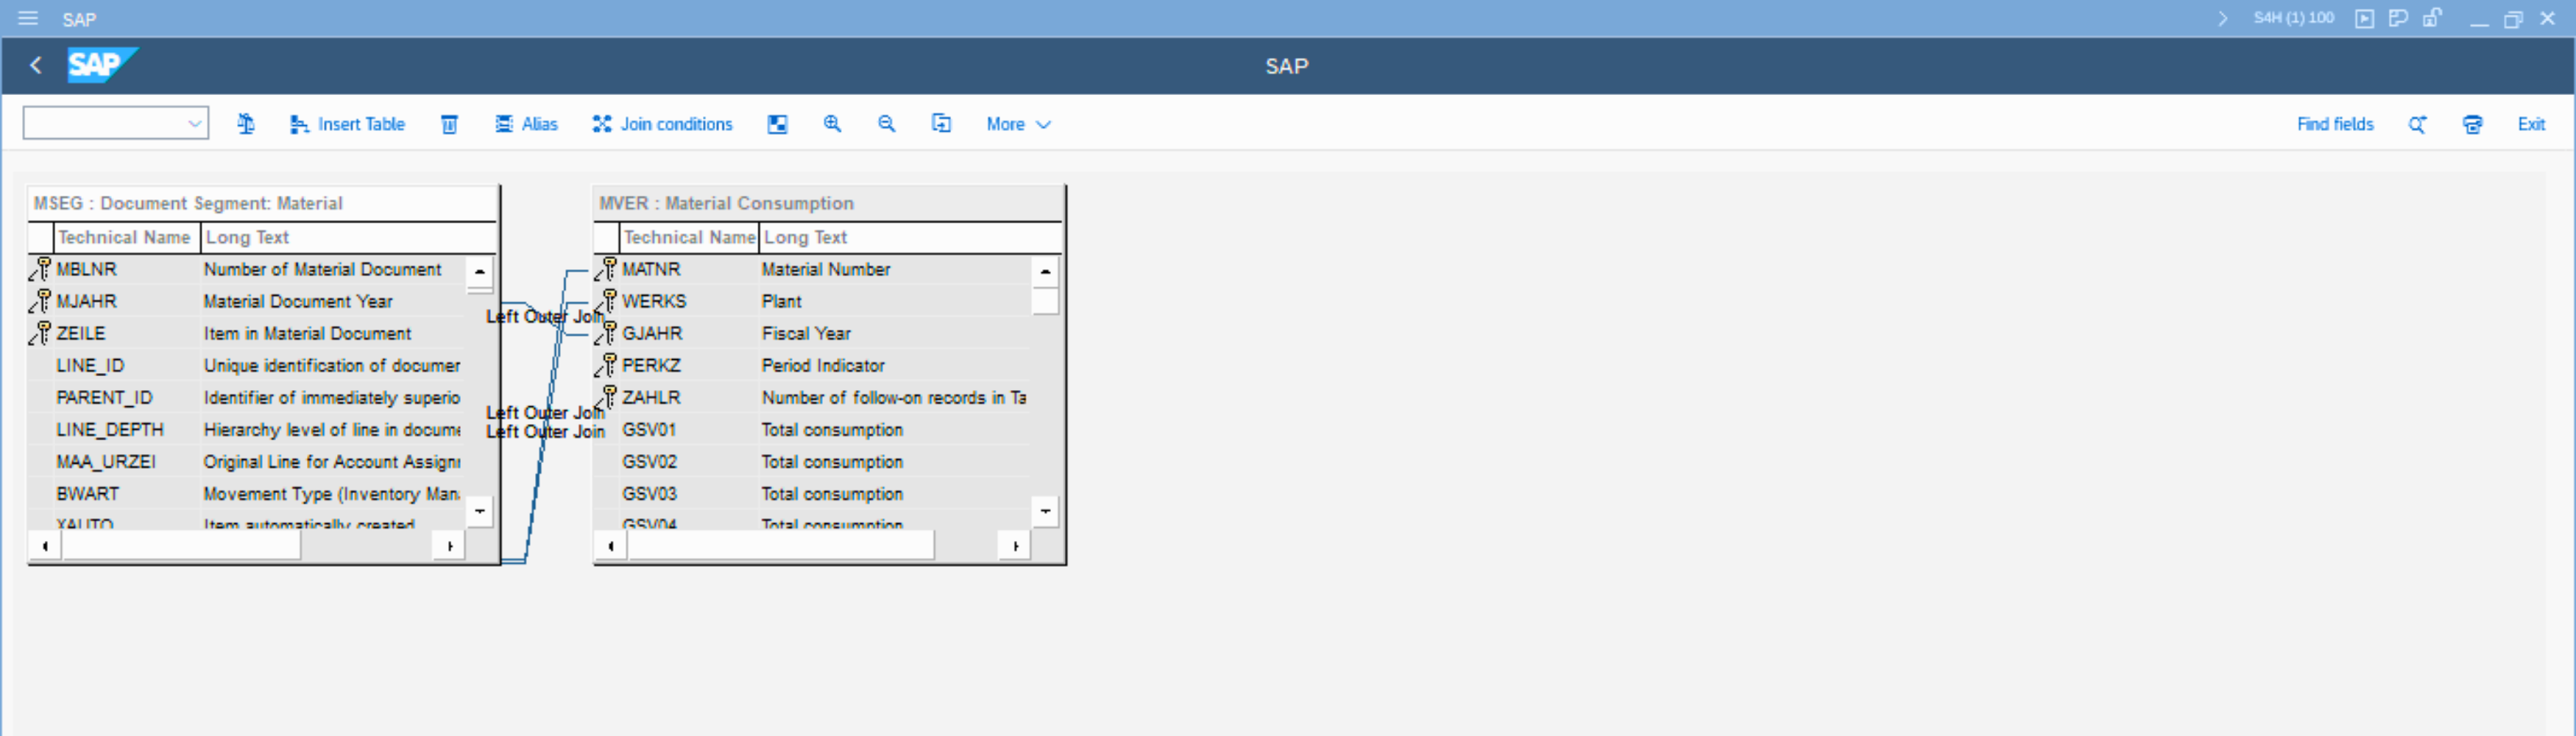Open the navigation pane checkered icon

(x=777, y=124)
